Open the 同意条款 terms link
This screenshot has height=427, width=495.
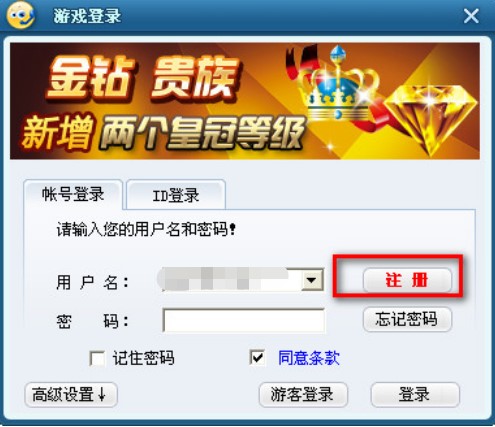[309, 358]
